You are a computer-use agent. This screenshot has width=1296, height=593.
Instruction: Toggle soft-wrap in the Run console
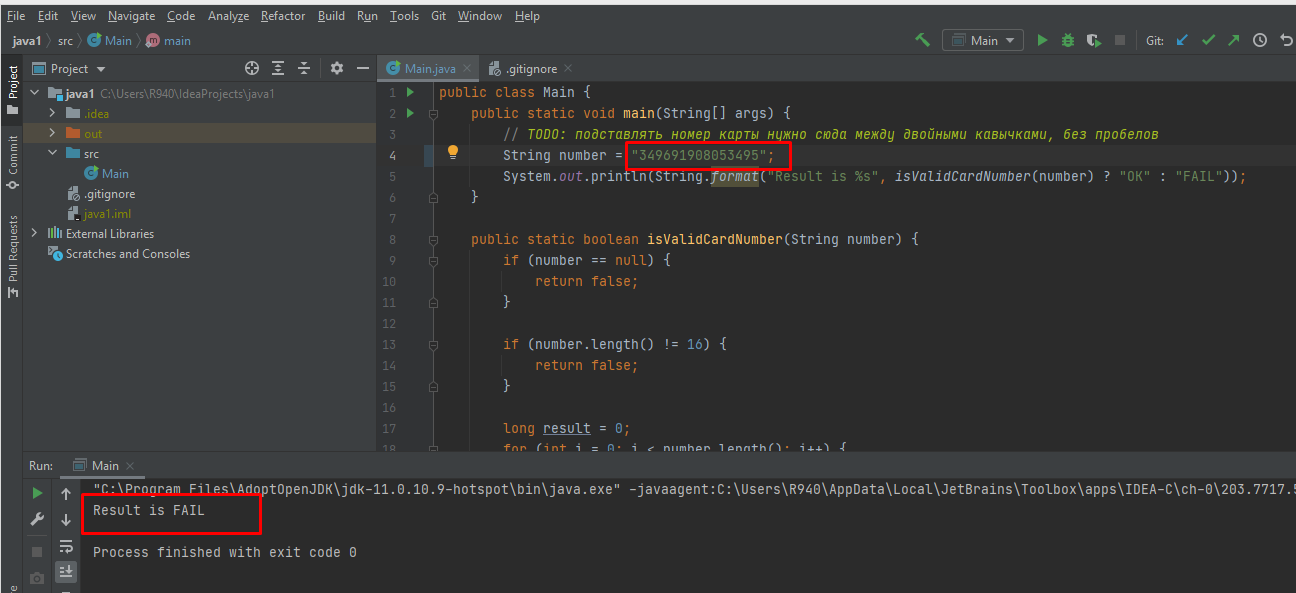[66, 546]
